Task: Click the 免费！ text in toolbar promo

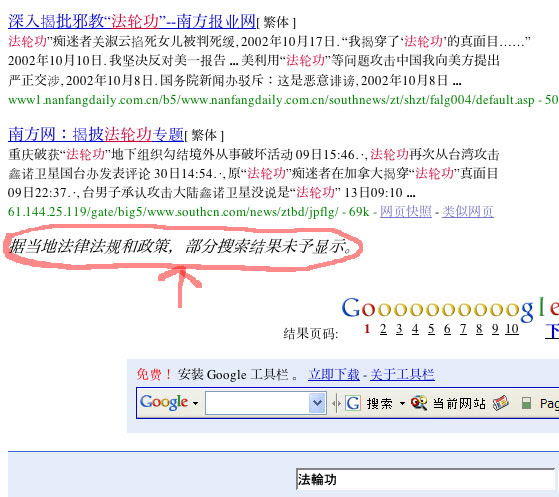Action: click(154, 375)
